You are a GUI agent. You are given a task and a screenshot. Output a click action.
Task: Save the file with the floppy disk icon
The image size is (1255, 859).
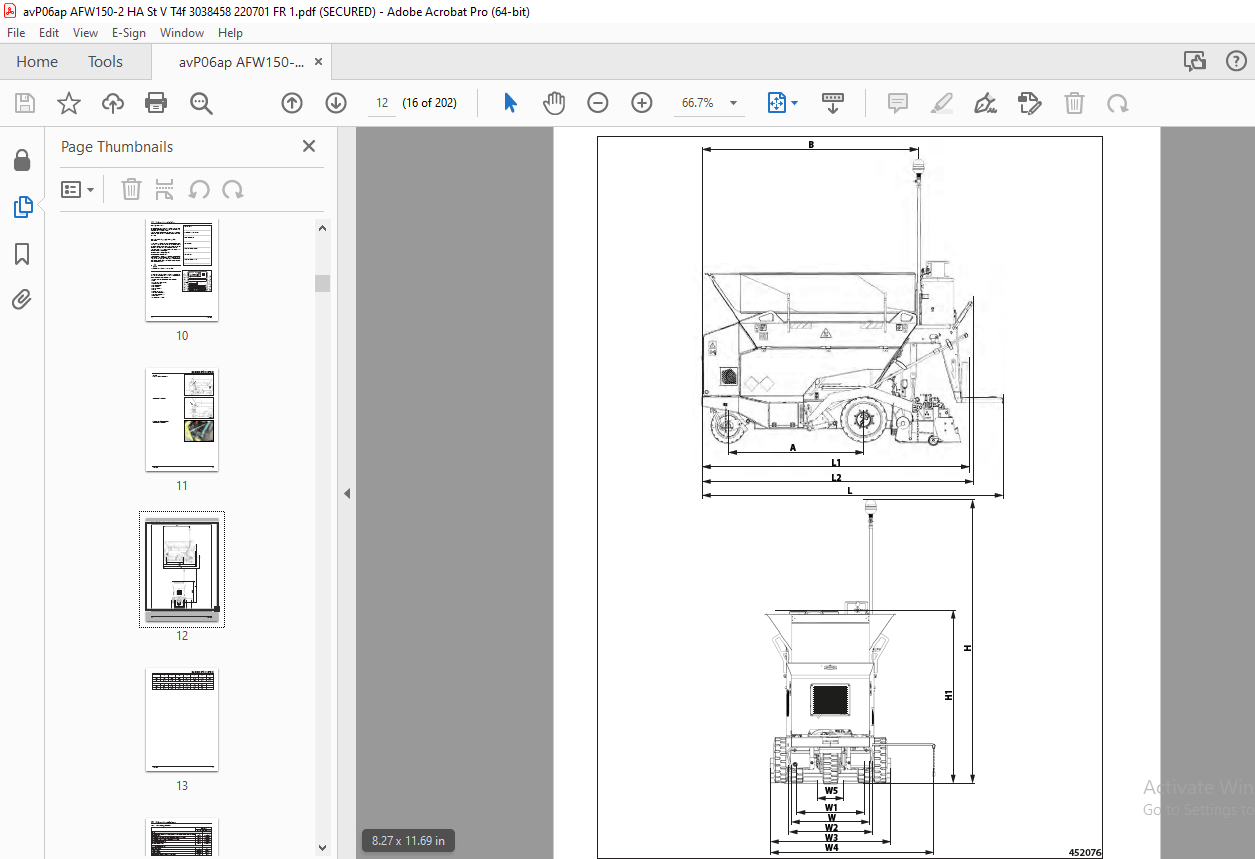(24, 103)
